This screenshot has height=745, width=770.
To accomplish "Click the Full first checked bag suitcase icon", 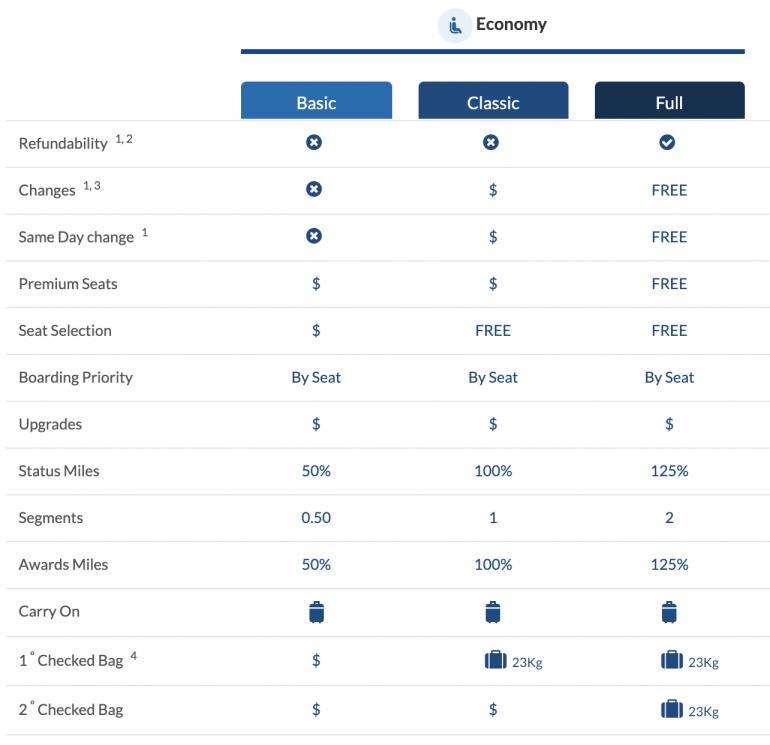I will pyautogui.click(x=672, y=660).
